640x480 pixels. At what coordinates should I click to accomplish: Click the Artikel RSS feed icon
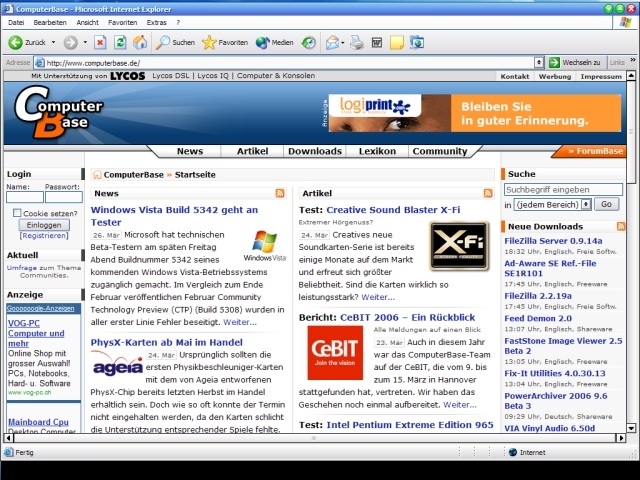point(488,193)
